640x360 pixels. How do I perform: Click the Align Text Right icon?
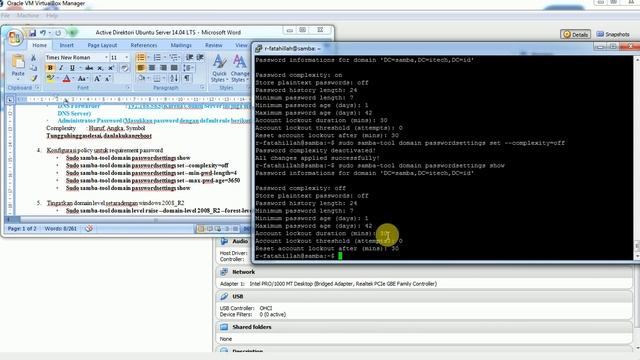pos(163,68)
